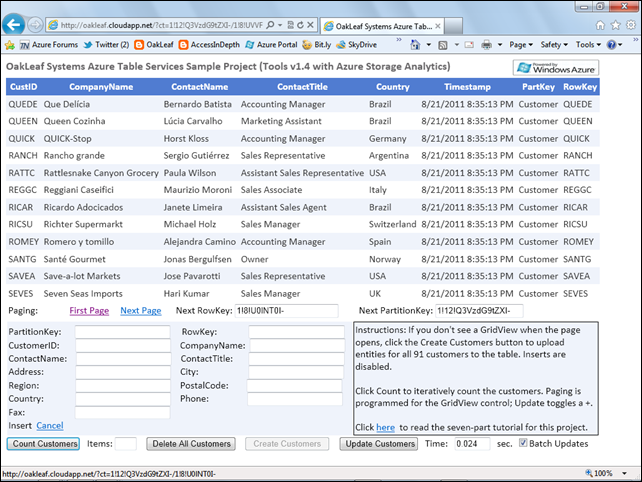Click the Help question mark icon
The width and height of the screenshot is (642, 482).
pyautogui.click(x=611, y=45)
